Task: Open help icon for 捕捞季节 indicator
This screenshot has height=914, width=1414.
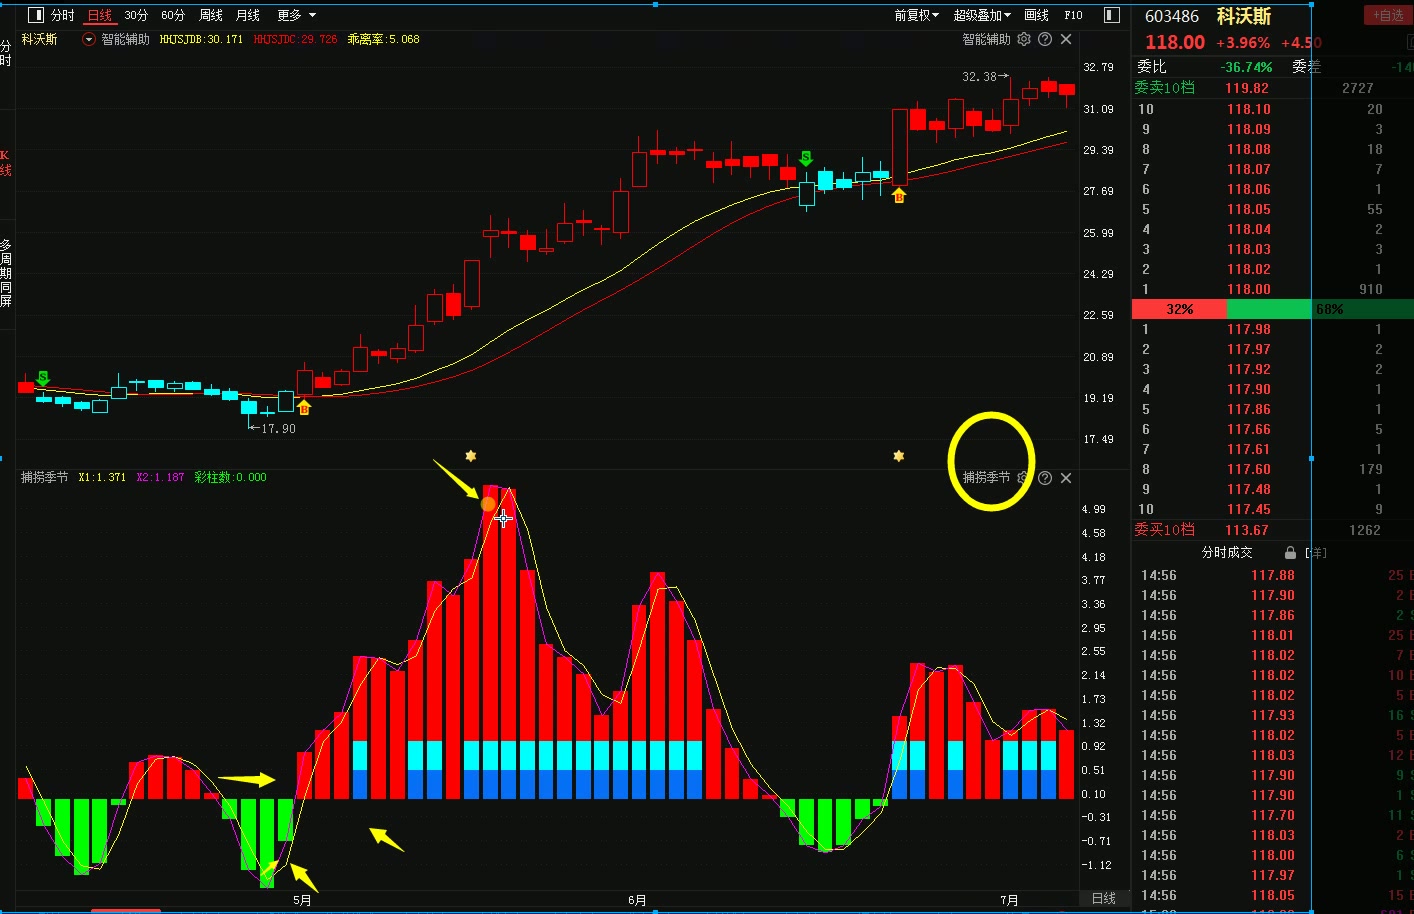Action: click(1045, 478)
